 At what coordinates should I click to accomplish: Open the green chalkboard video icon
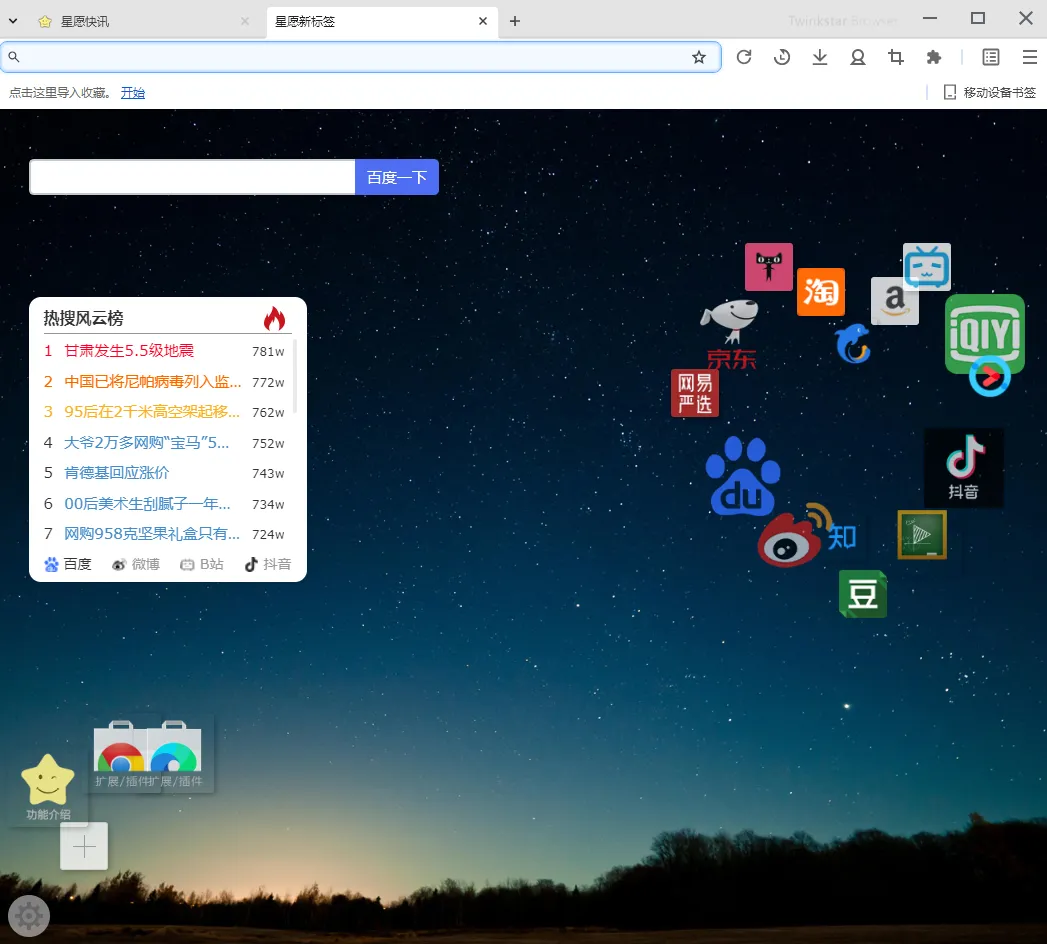coord(922,535)
